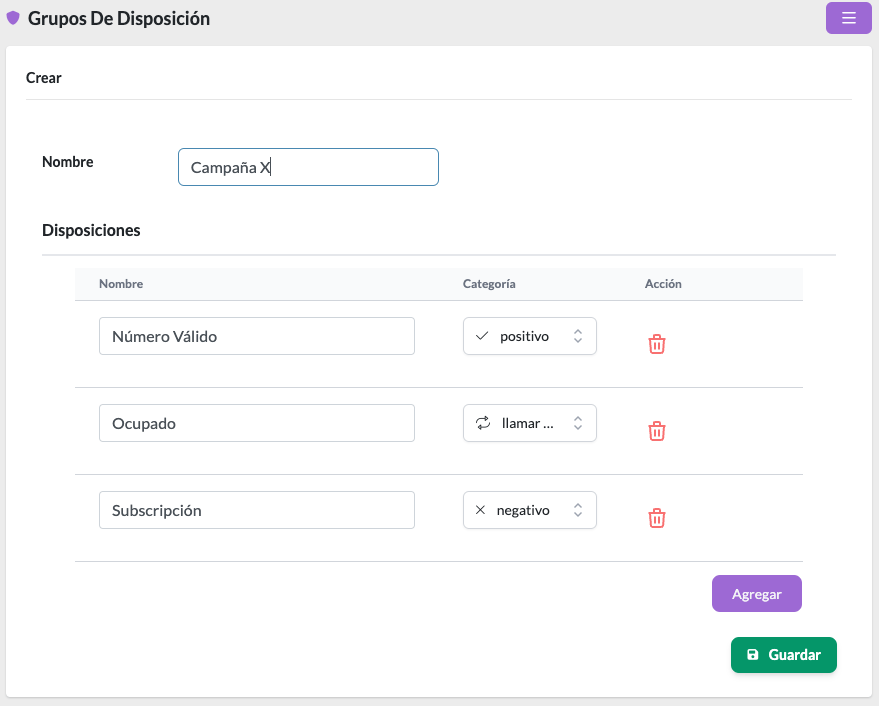
Task: Click the Nombre label beside group name field
Action: pyautogui.click(x=68, y=161)
